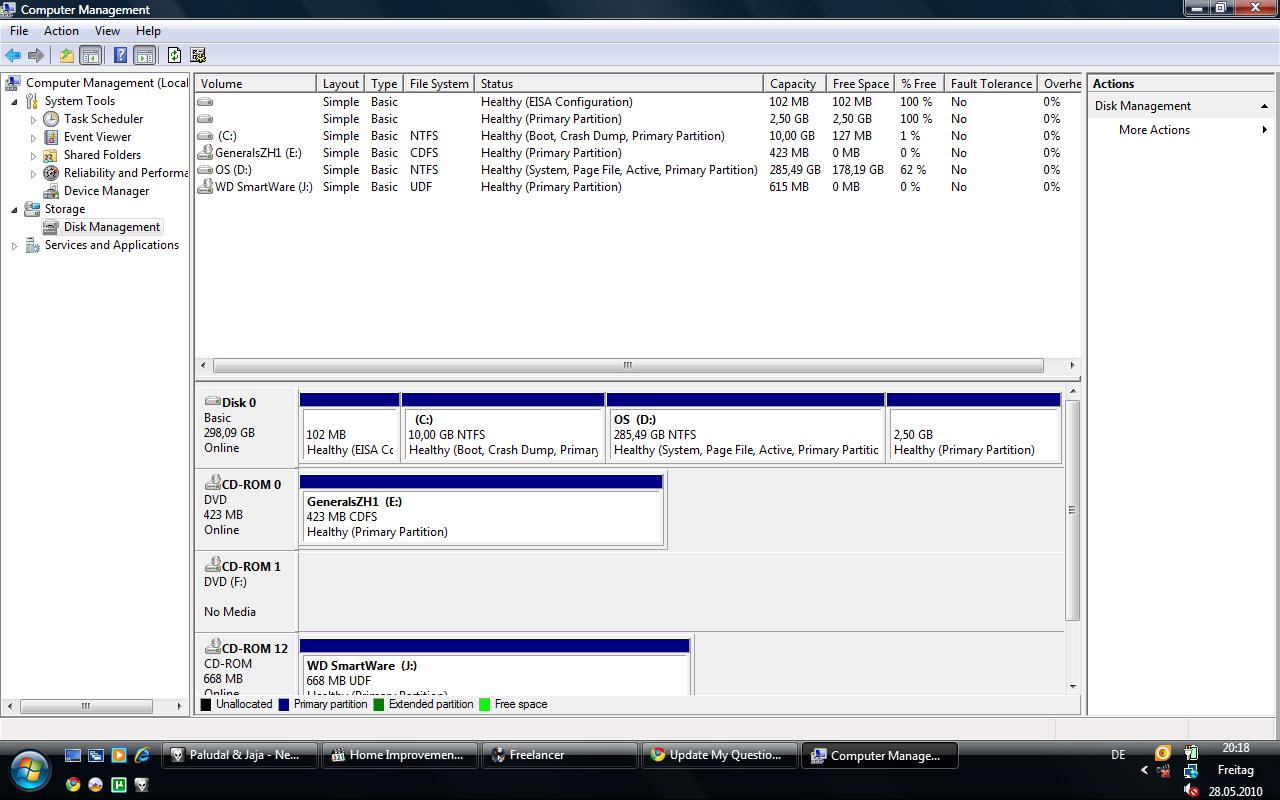This screenshot has width=1280, height=800.
Task: Select the 102 MB EISA partition block on Disk 0
Action: click(349, 427)
